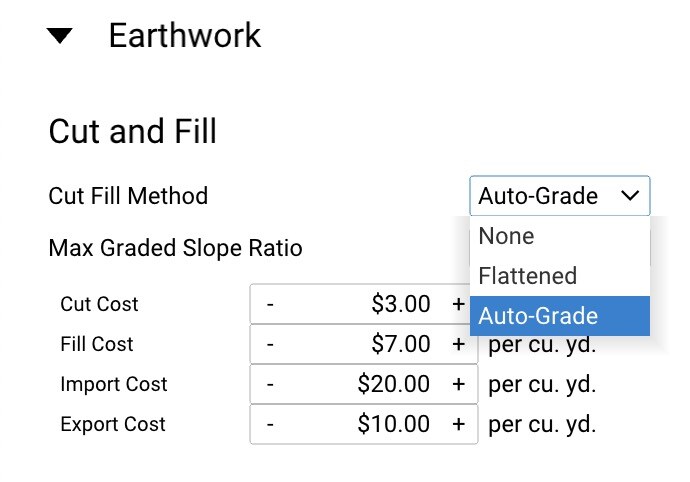Increase Import Cost with plus button
The width and height of the screenshot is (690, 482).
click(458, 384)
